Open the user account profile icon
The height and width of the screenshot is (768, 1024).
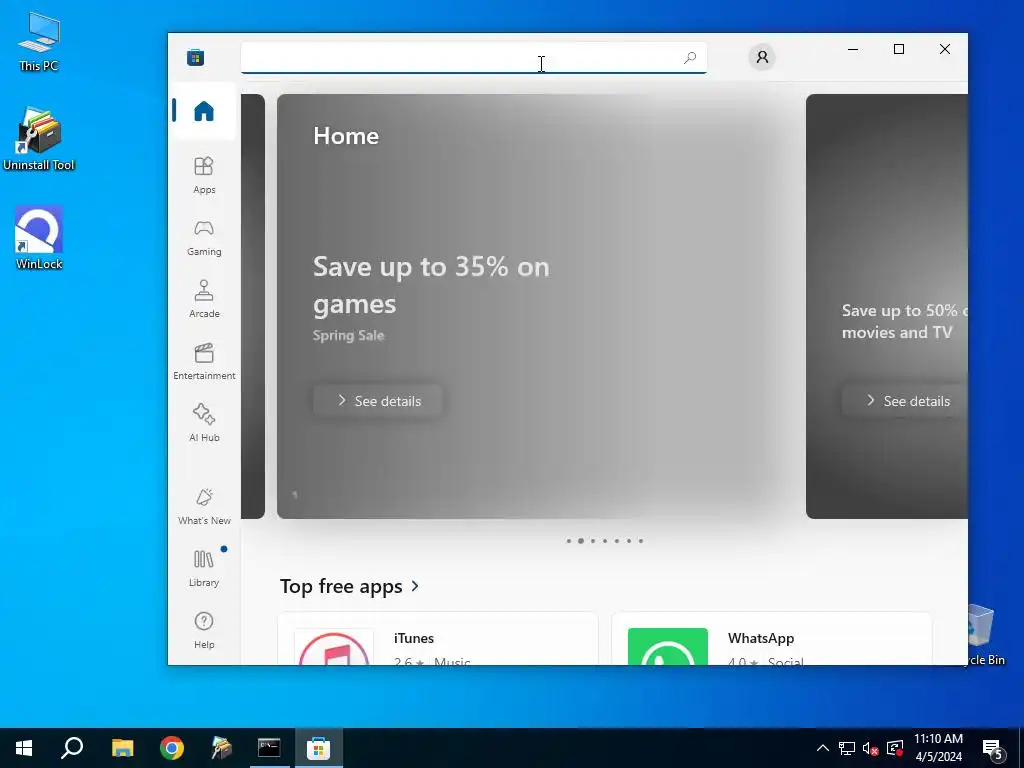point(761,57)
